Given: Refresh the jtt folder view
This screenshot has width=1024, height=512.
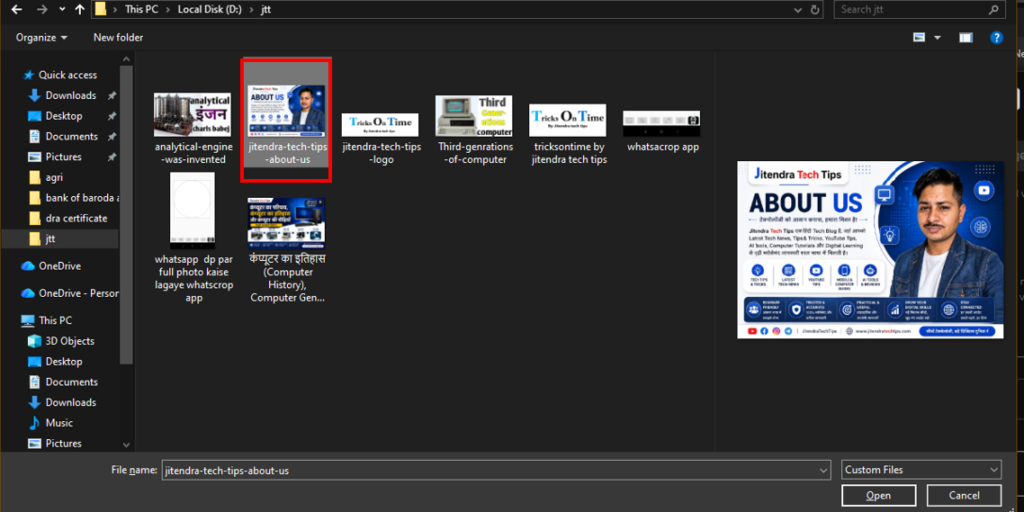Looking at the screenshot, I should click(814, 10).
